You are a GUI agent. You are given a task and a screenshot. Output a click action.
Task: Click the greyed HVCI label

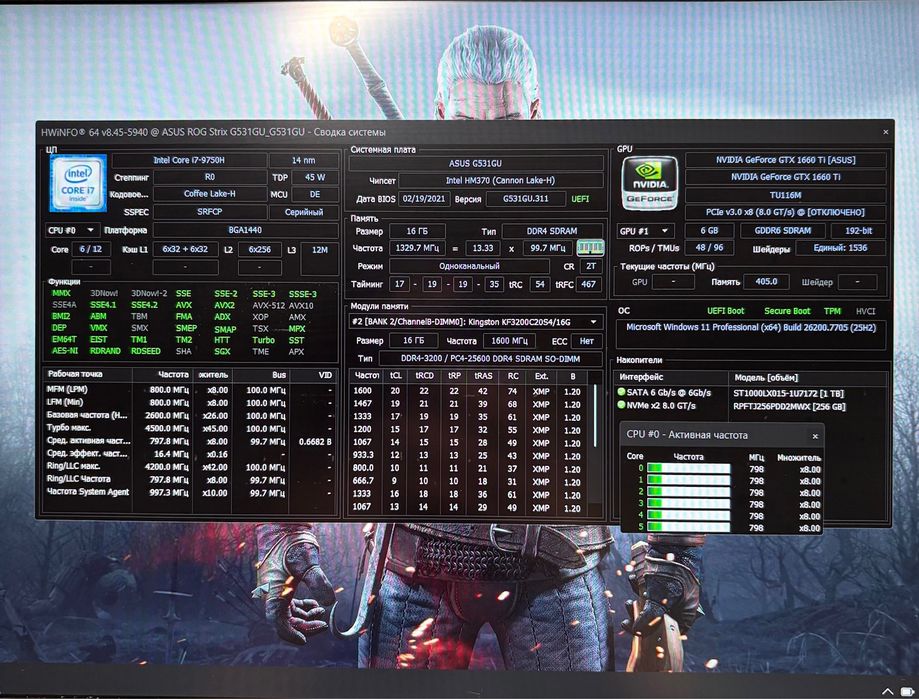[865, 311]
